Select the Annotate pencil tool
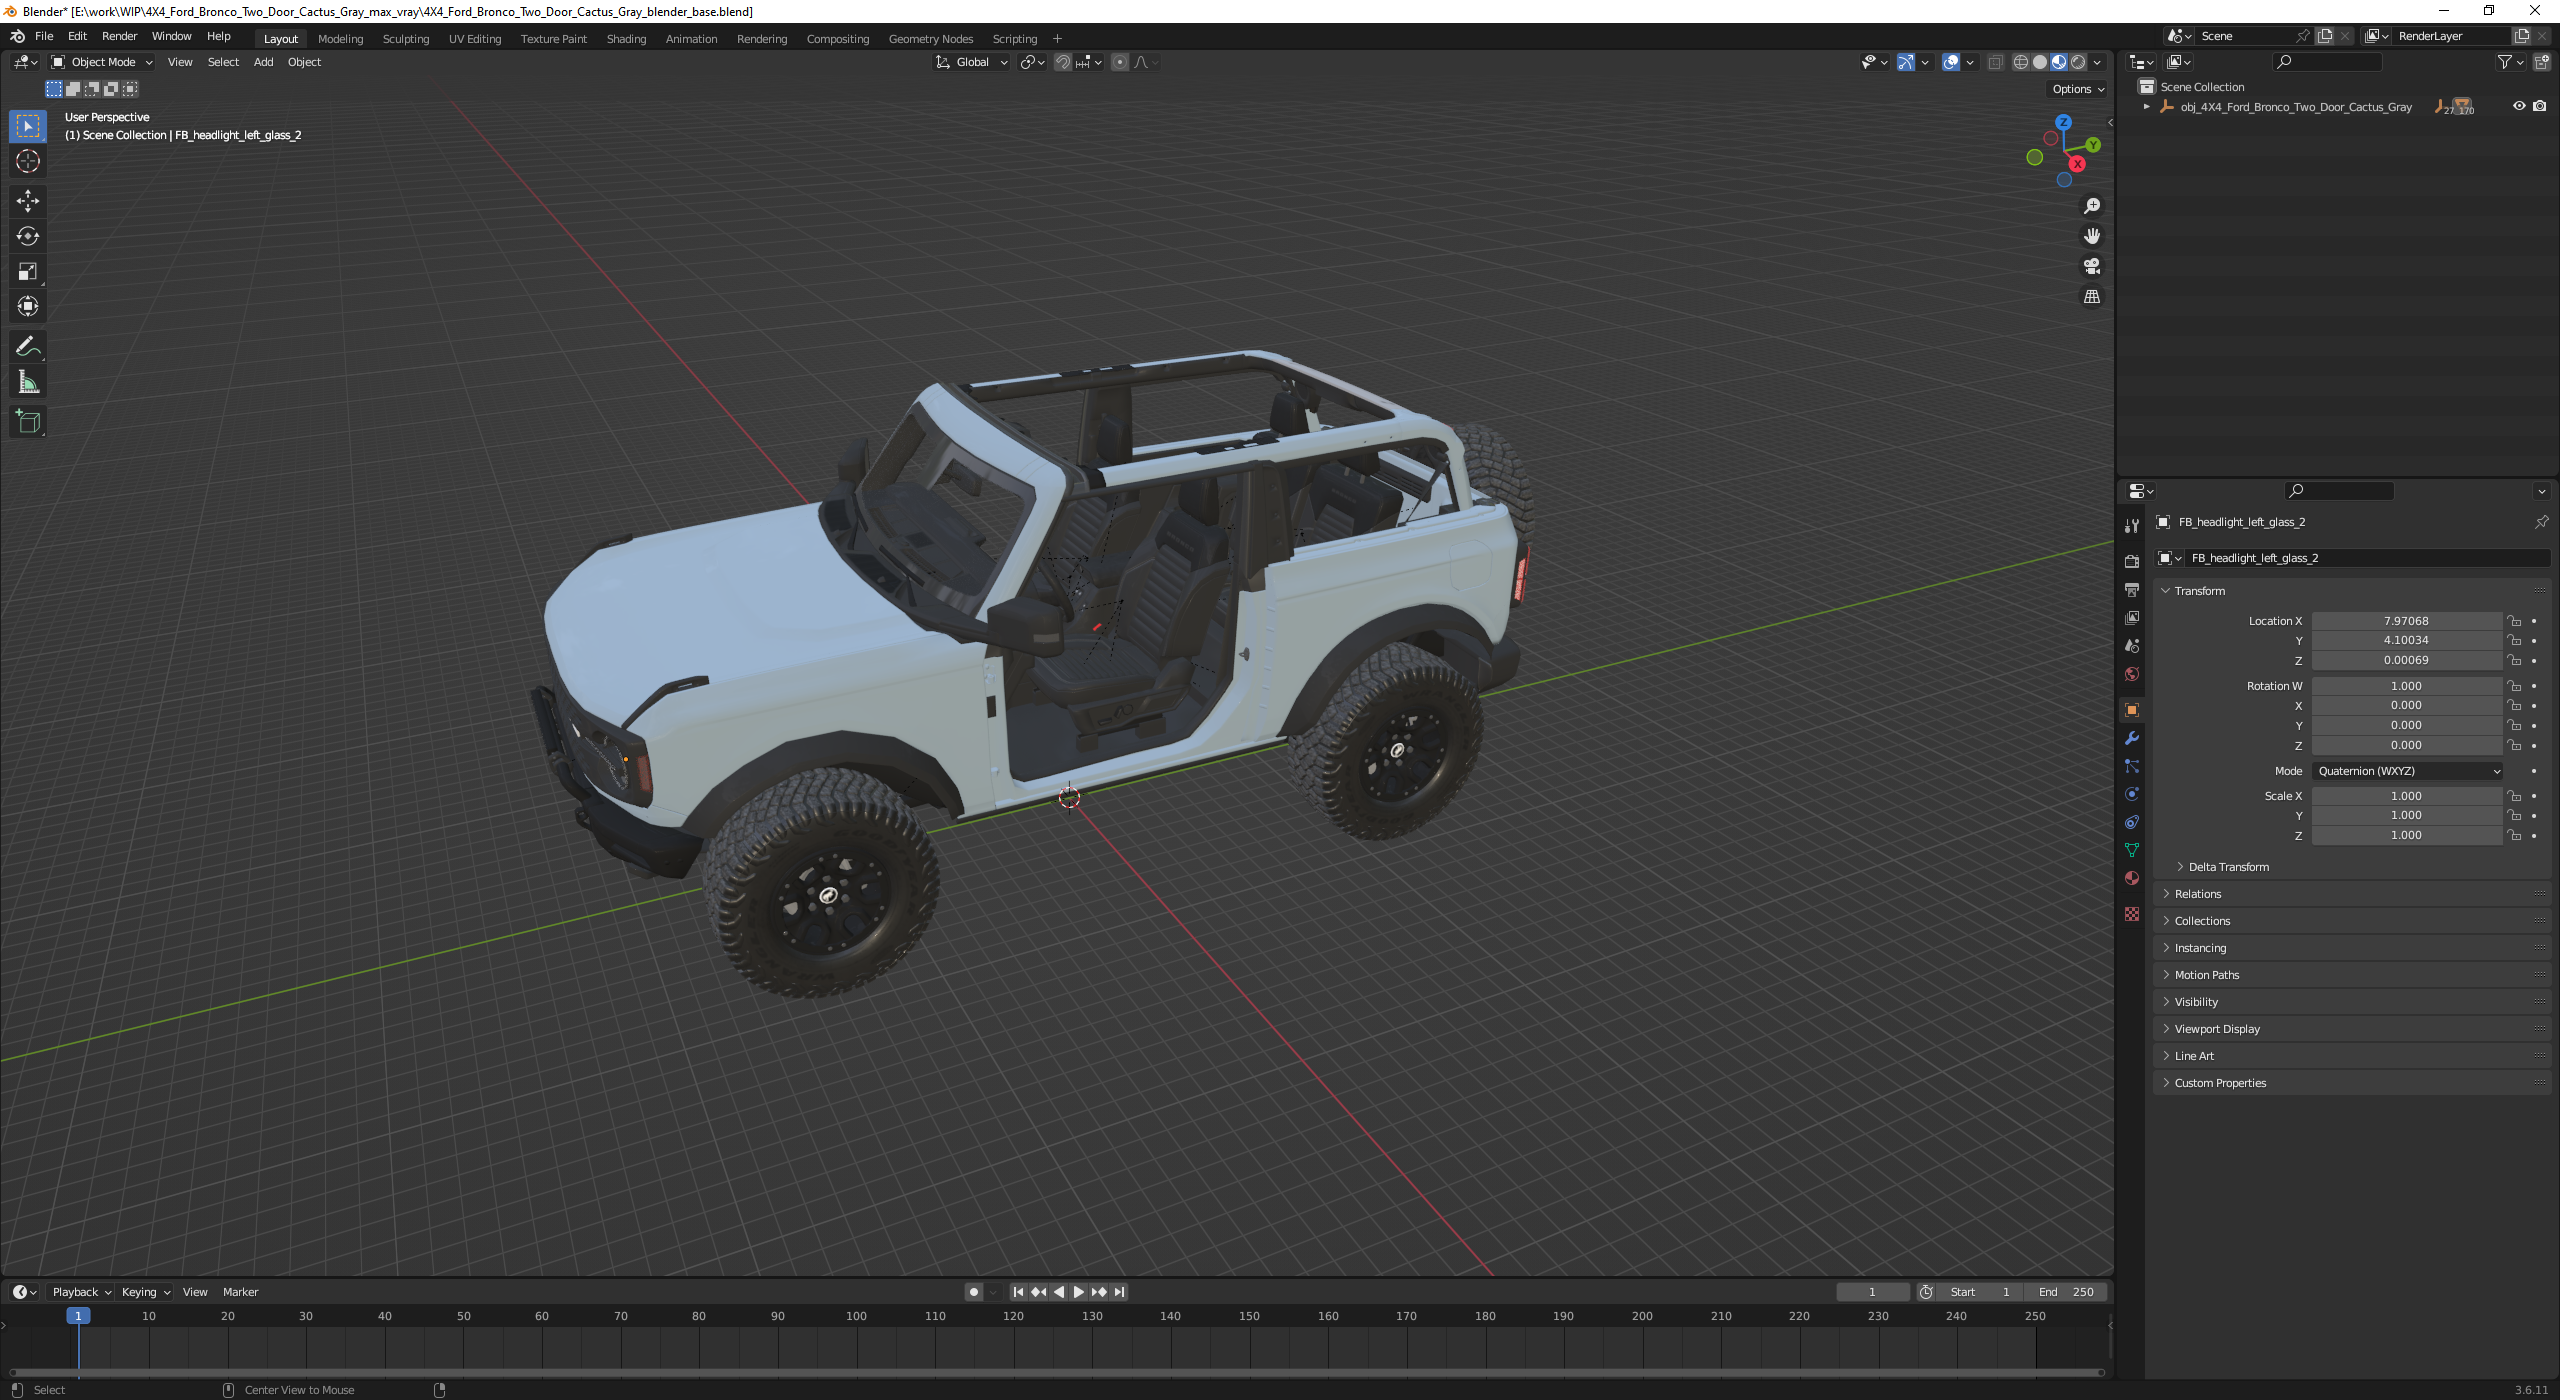Screen dimensions: 2560x1400 pyautogui.click(x=28, y=347)
